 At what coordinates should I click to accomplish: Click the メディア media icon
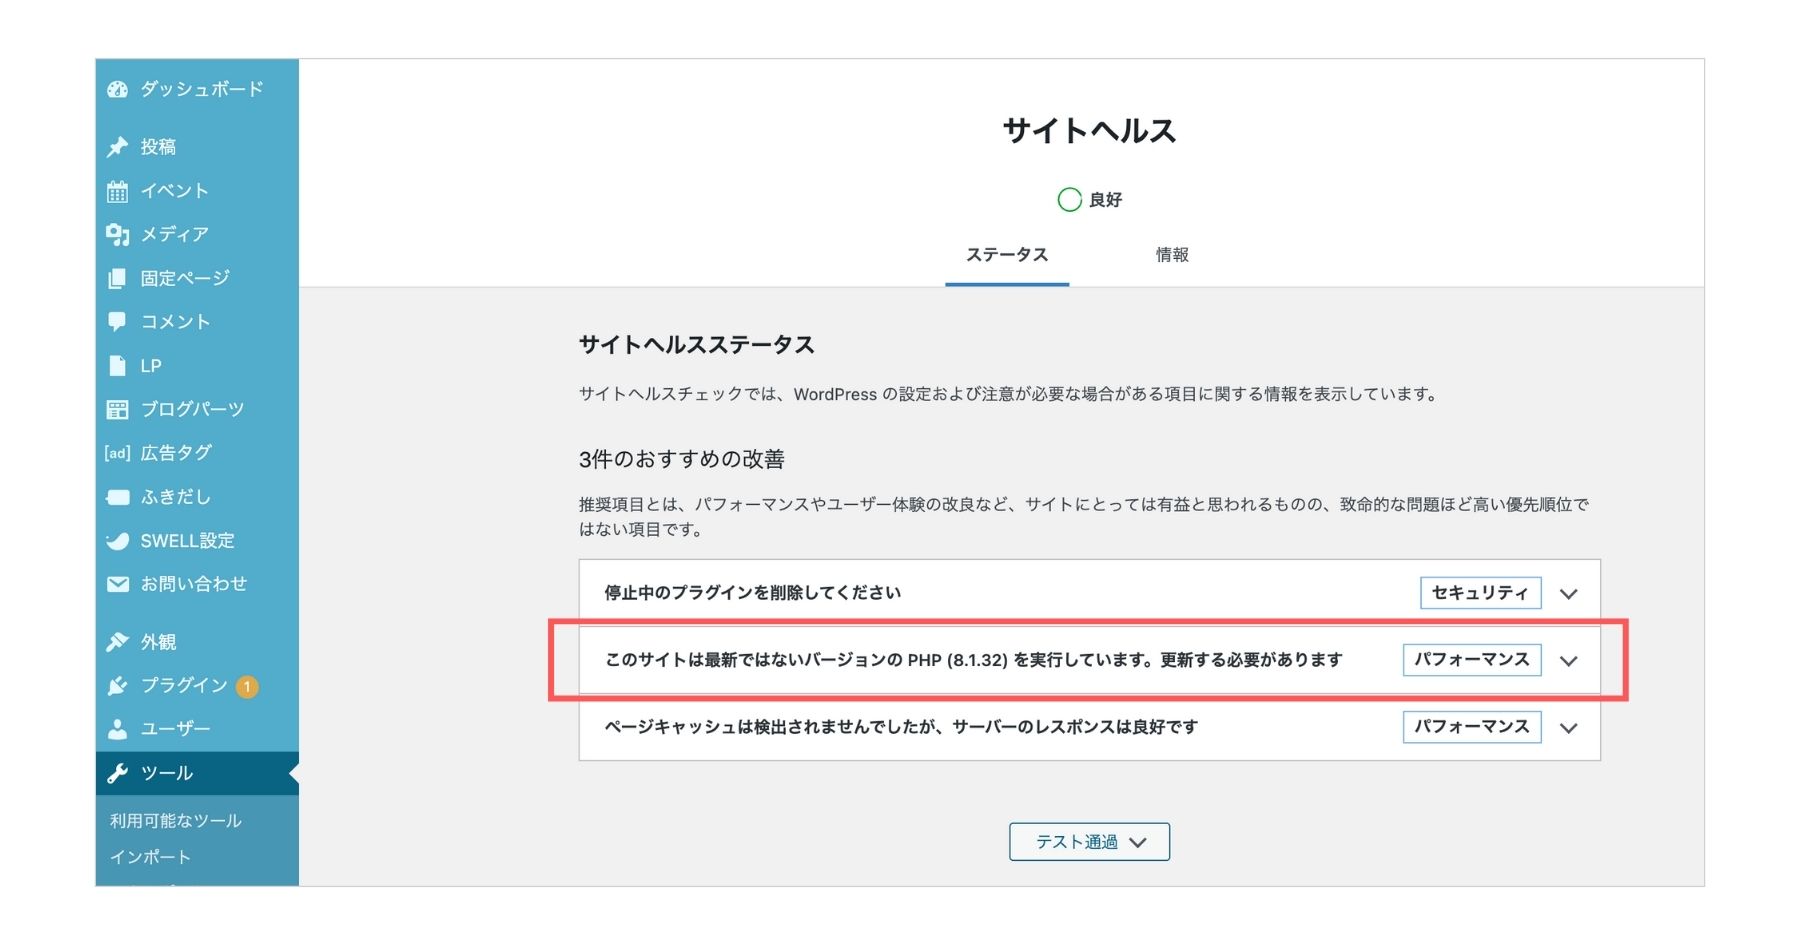click(118, 234)
